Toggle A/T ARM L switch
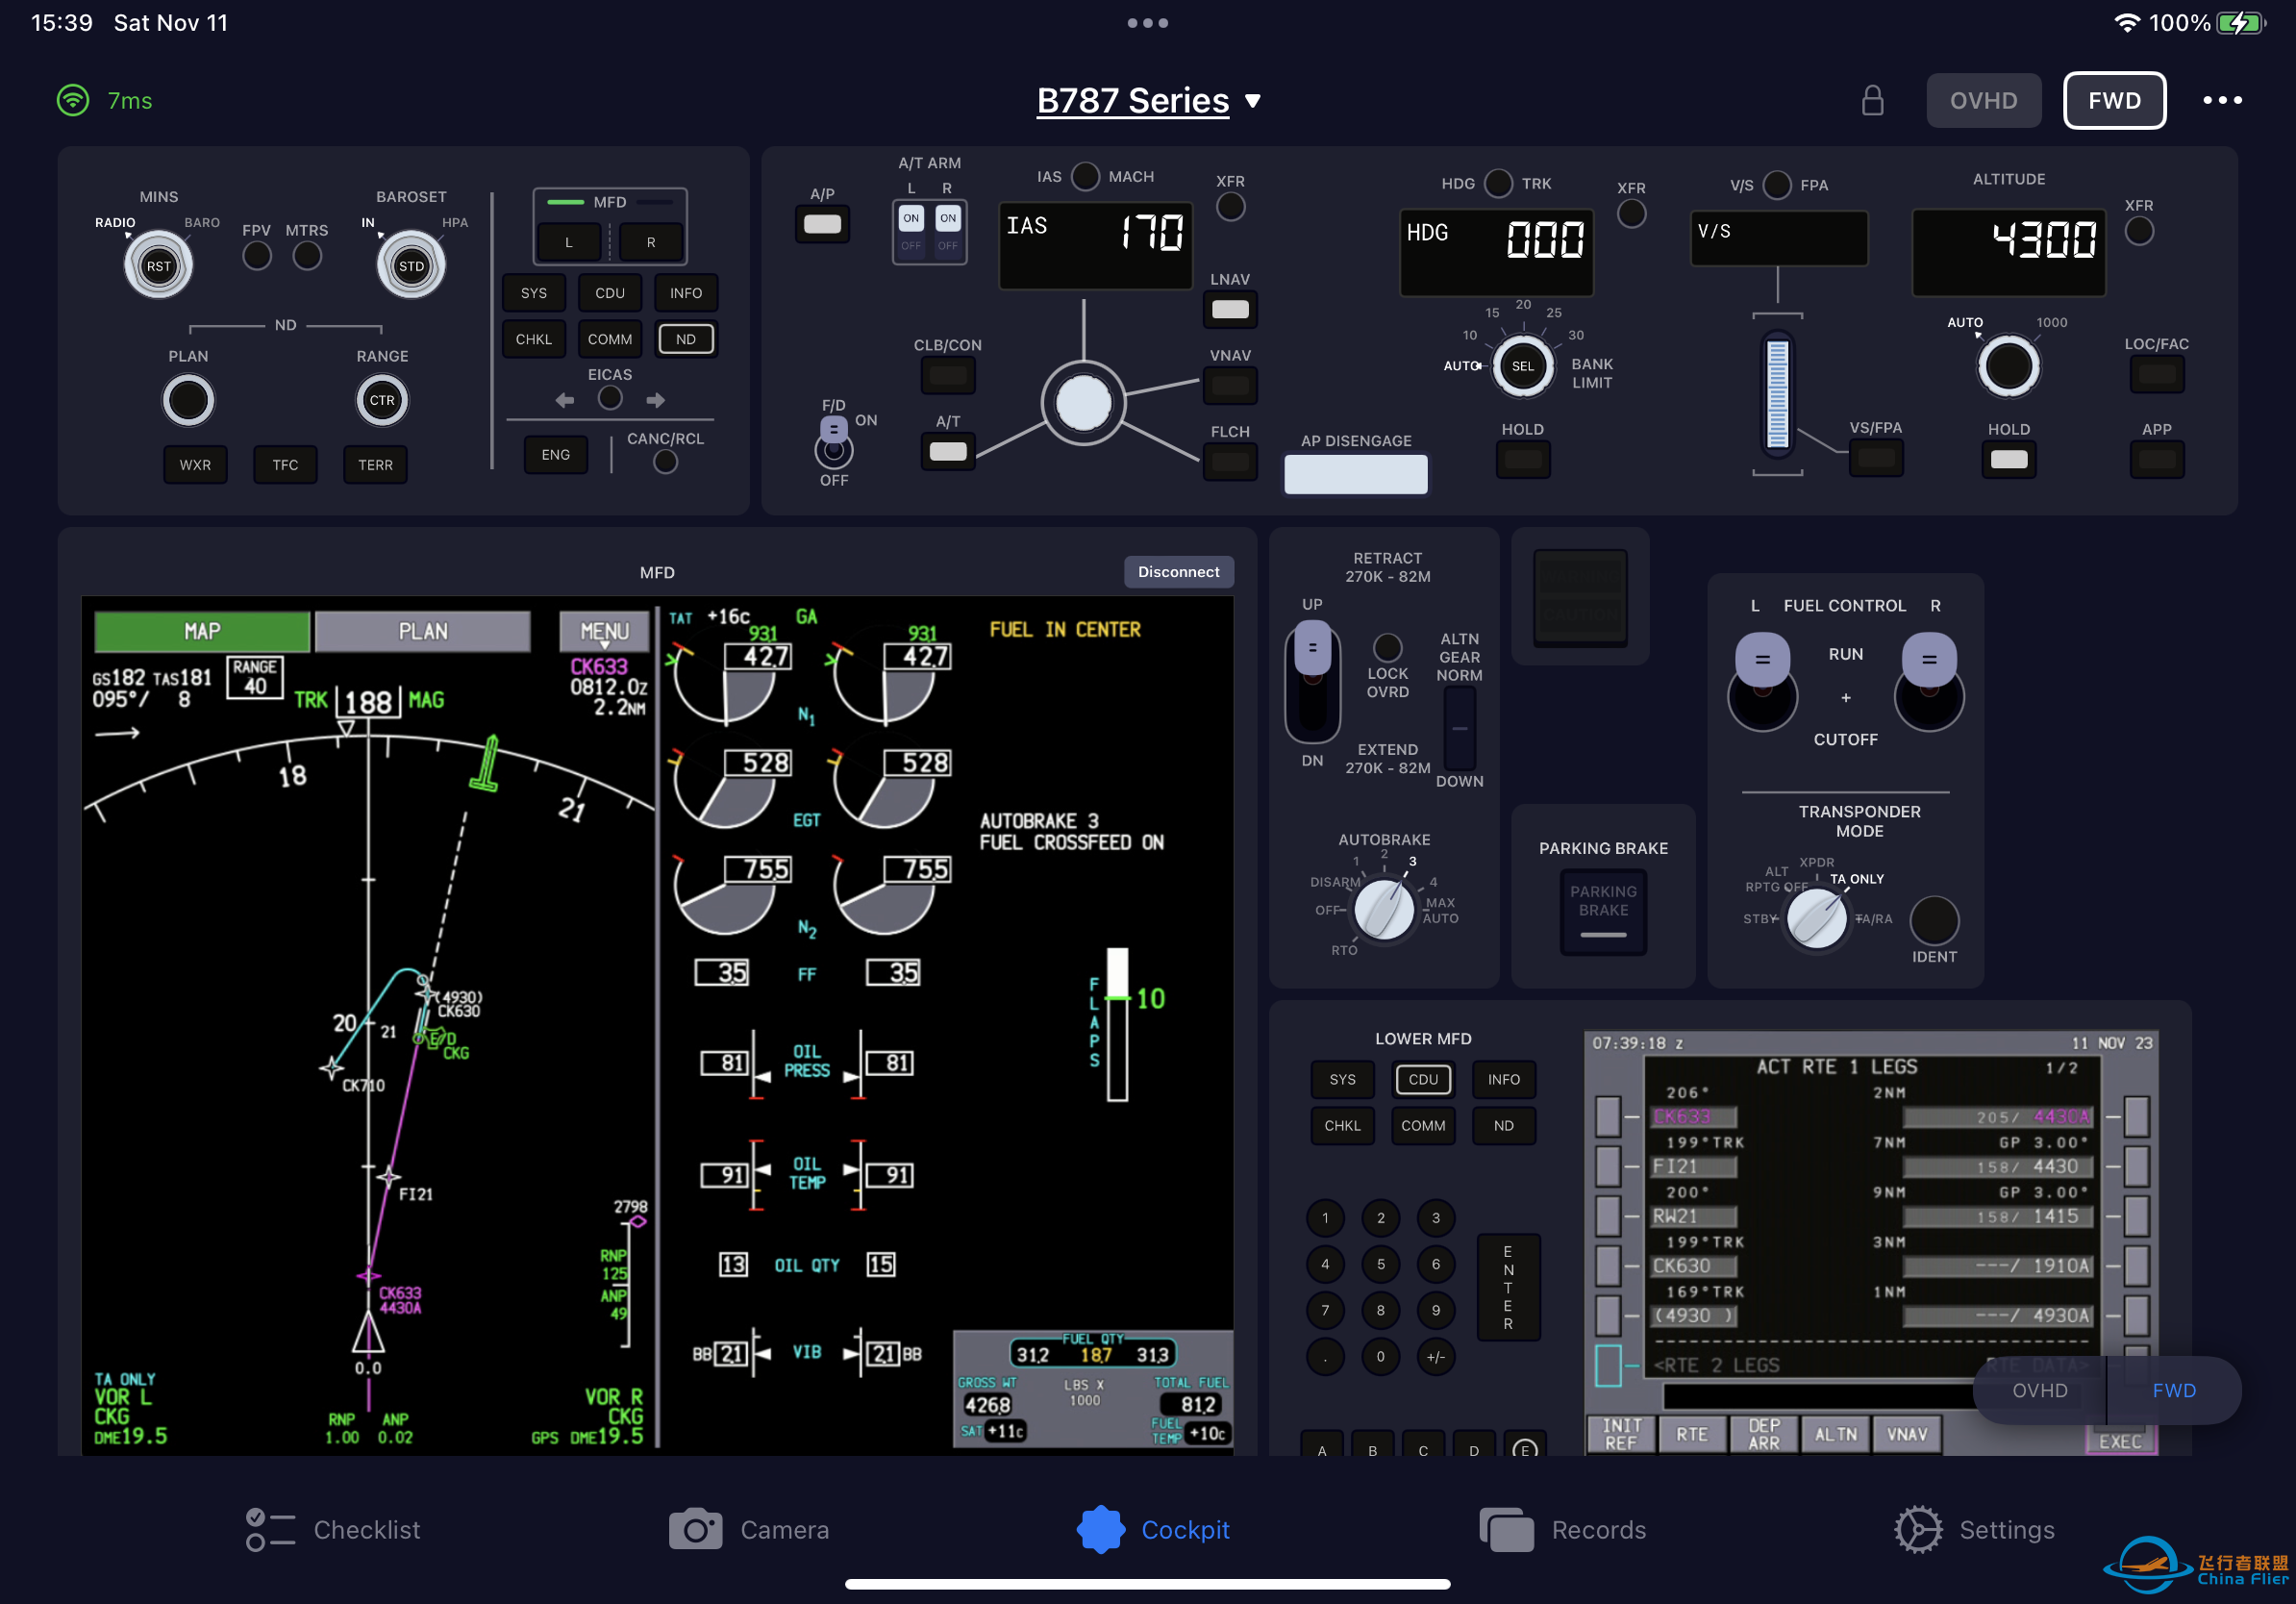This screenshot has width=2296, height=1604. pyautogui.click(x=911, y=231)
